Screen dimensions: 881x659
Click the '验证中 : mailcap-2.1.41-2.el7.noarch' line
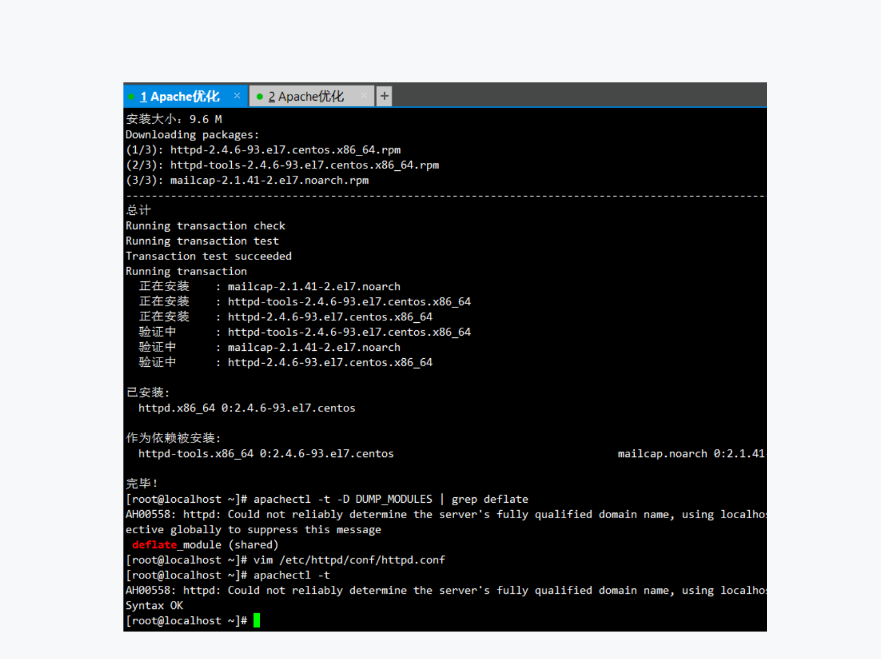pos(270,347)
